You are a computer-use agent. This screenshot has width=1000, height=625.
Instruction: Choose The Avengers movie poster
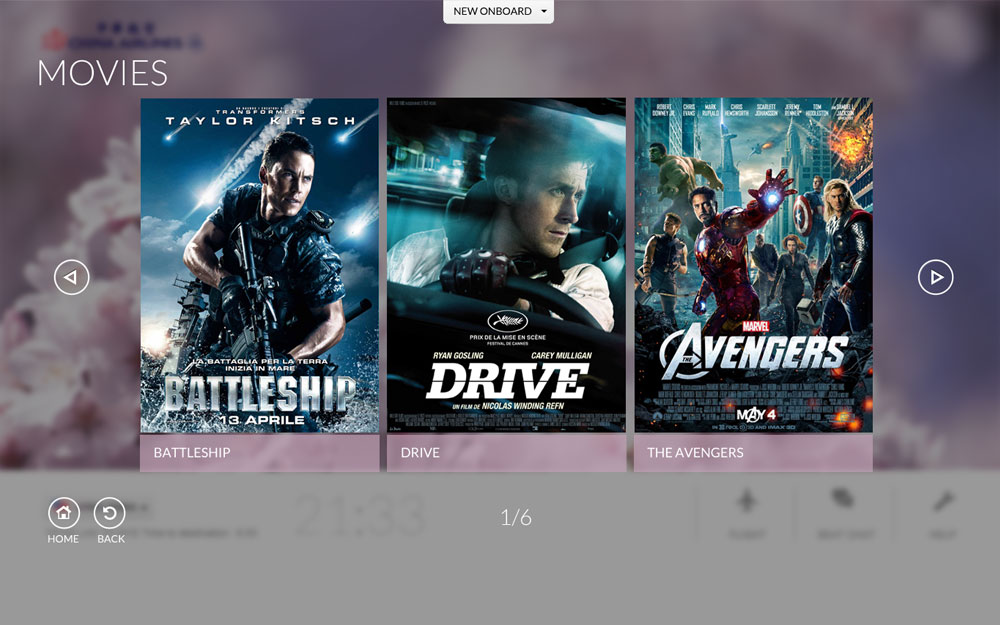(x=753, y=265)
